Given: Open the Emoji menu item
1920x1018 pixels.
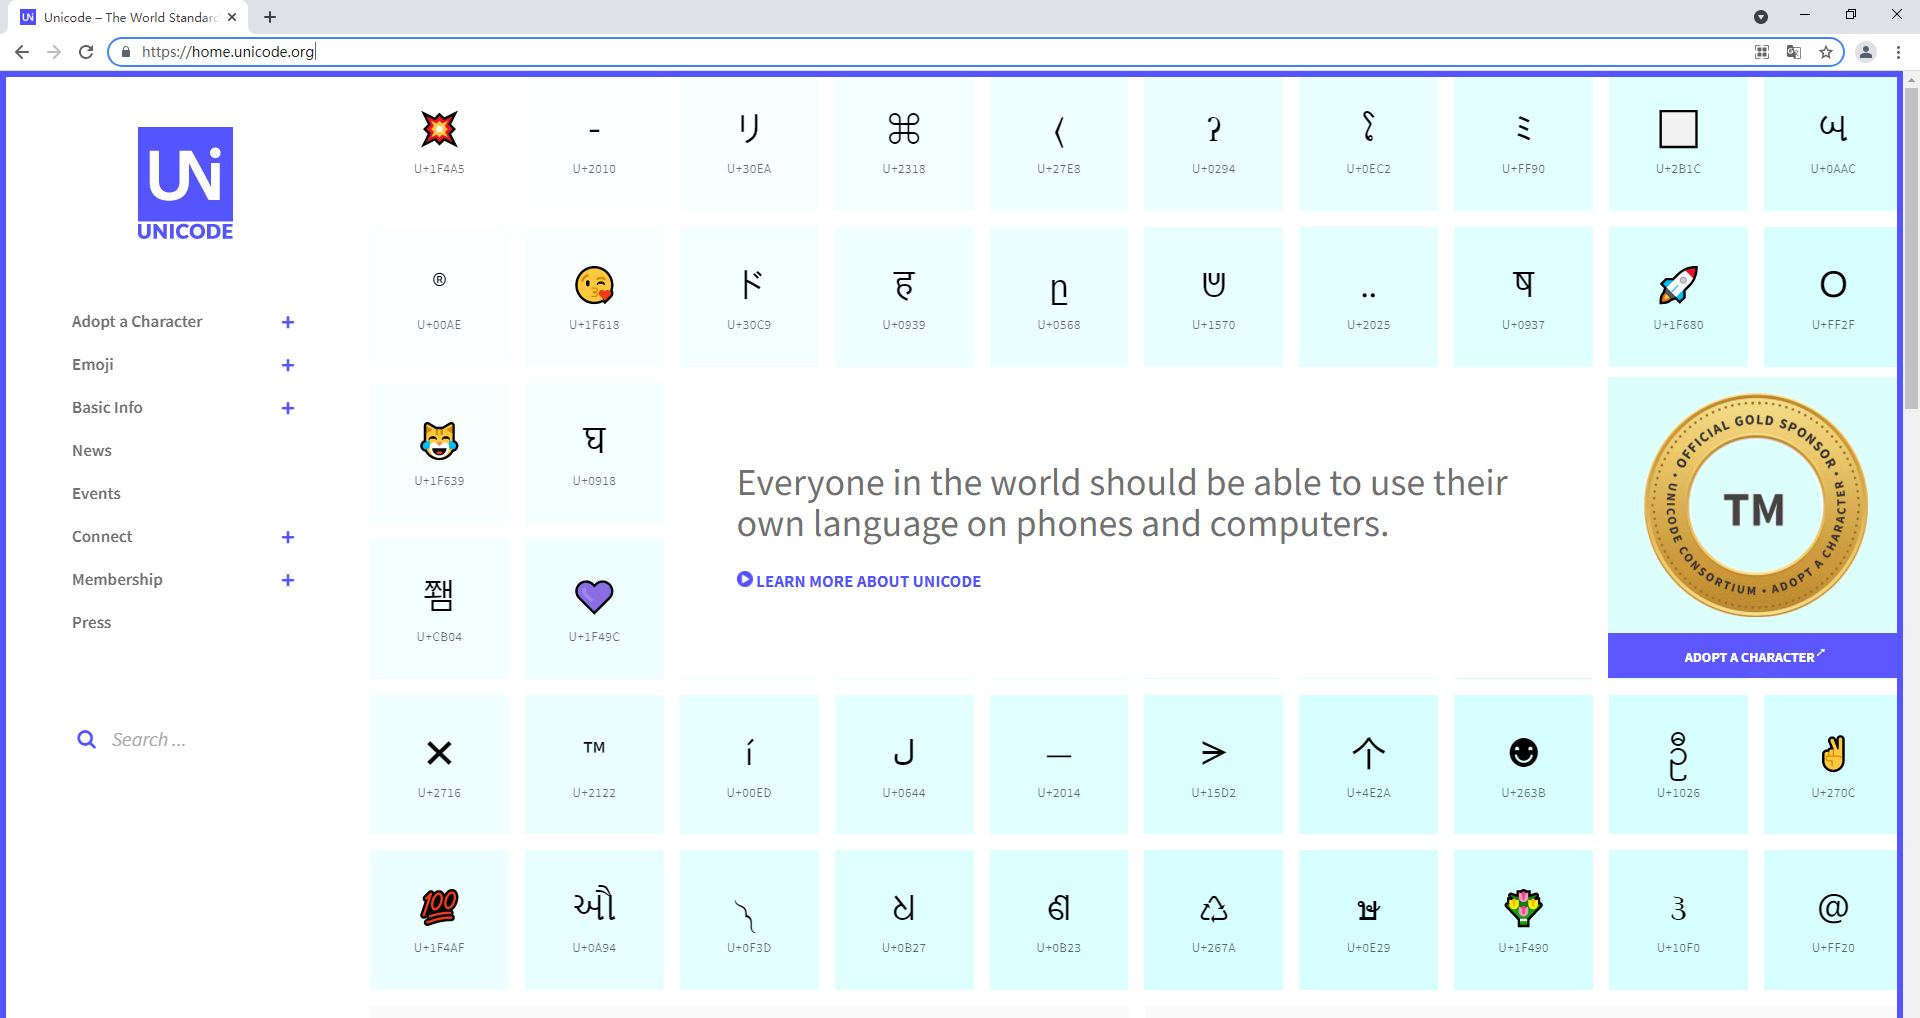Looking at the screenshot, I should (93, 365).
